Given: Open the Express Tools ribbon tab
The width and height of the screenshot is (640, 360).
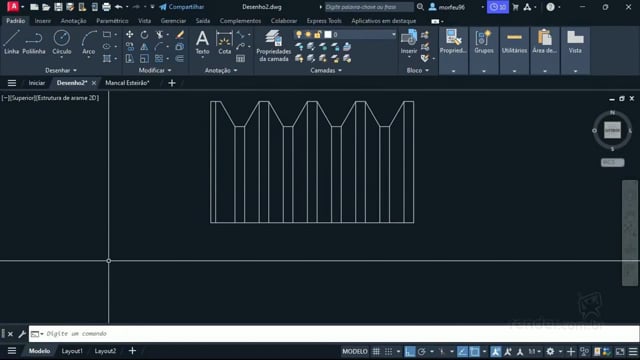Looking at the screenshot, I should coord(324,21).
